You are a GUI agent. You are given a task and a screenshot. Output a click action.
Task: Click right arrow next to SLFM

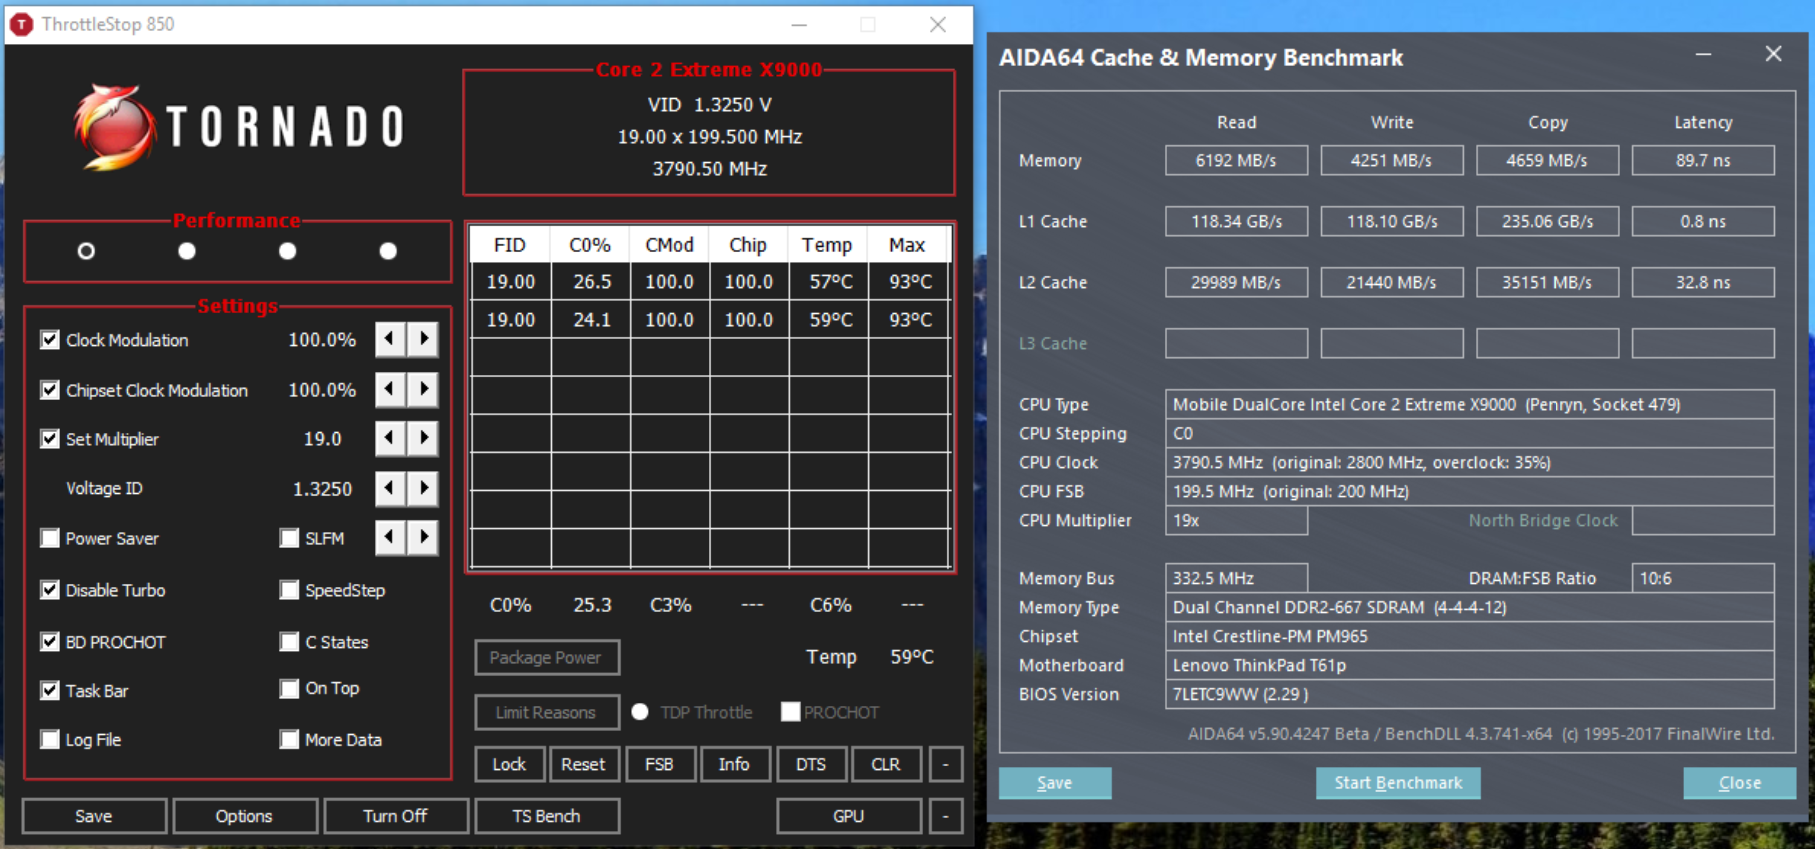[x=424, y=538]
